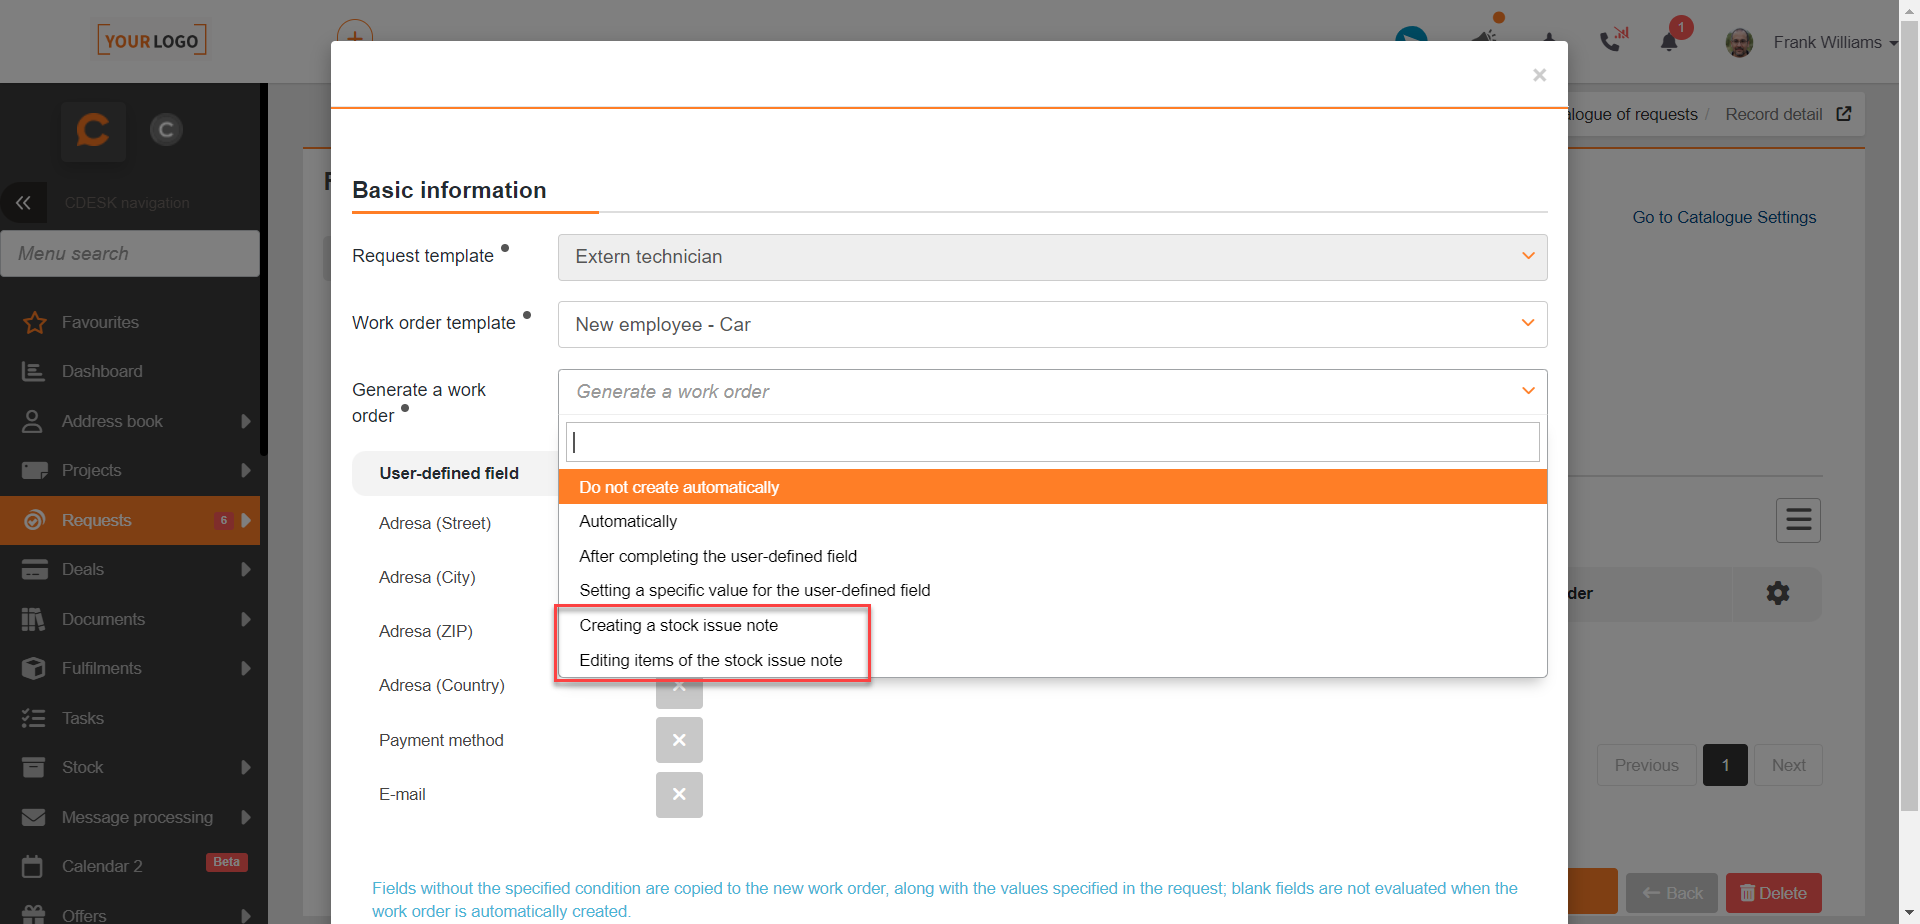Remove condition for Payment method field
The image size is (1920, 924).
pyautogui.click(x=679, y=740)
